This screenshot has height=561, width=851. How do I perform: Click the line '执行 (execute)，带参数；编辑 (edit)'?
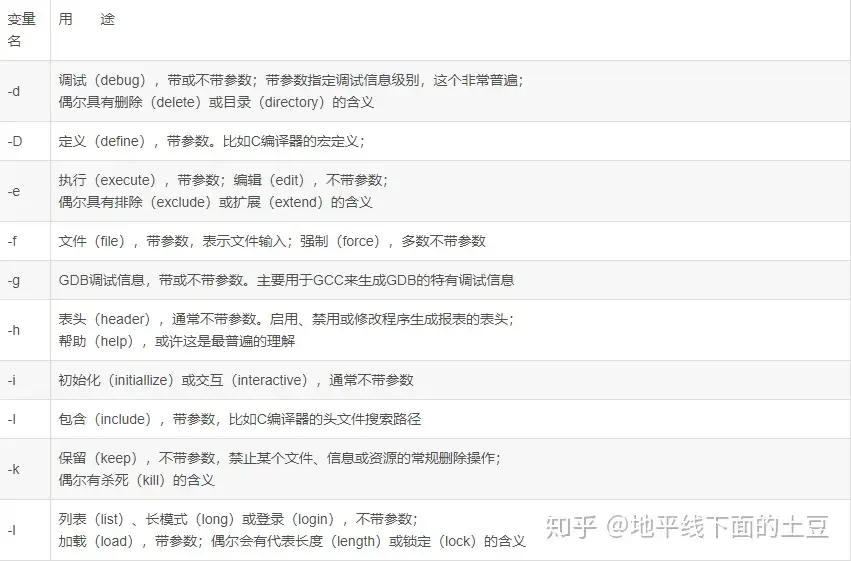click(x=223, y=180)
